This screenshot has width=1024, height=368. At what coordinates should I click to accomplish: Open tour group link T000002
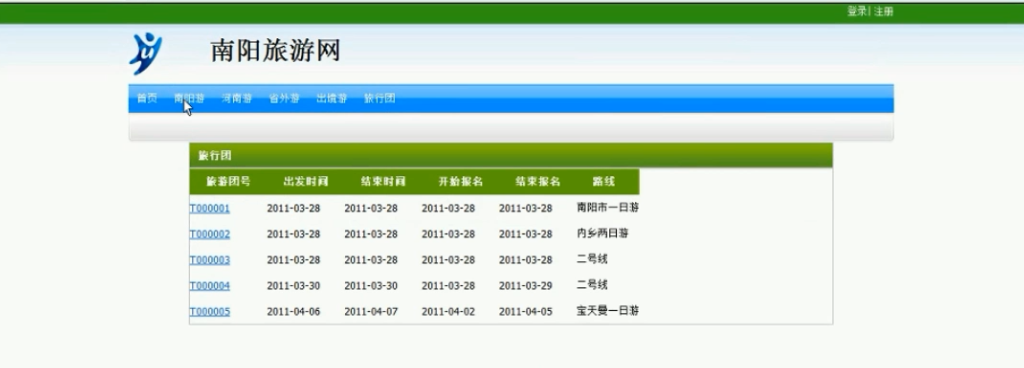[210, 234]
